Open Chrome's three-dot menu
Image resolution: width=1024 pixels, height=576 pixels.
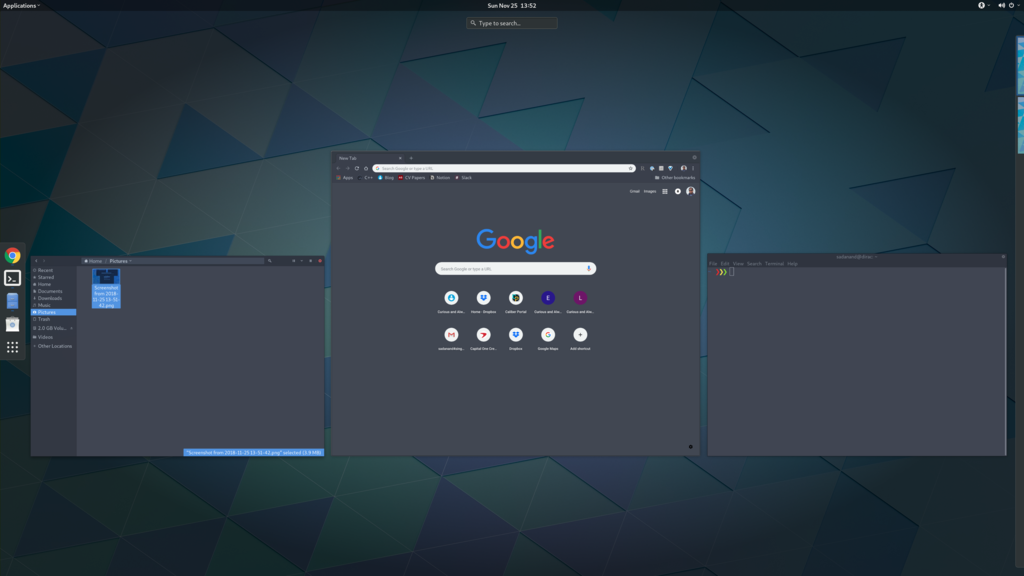coord(693,168)
